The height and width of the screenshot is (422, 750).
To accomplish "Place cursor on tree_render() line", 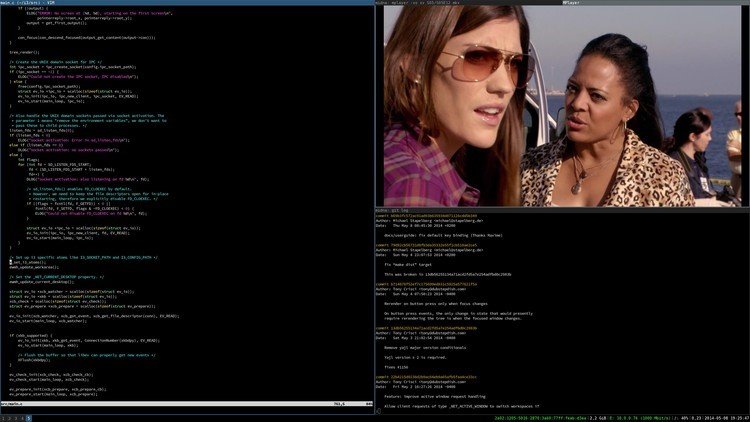I will (x=24, y=52).
